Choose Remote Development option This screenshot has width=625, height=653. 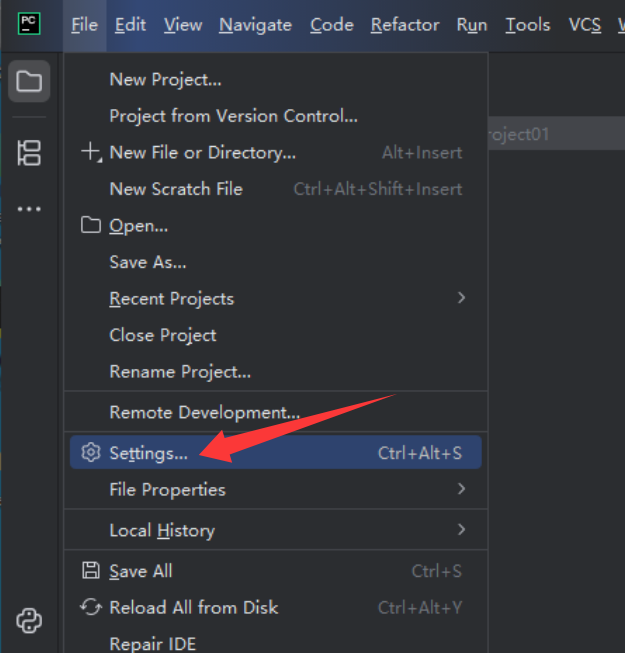point(204,412)
